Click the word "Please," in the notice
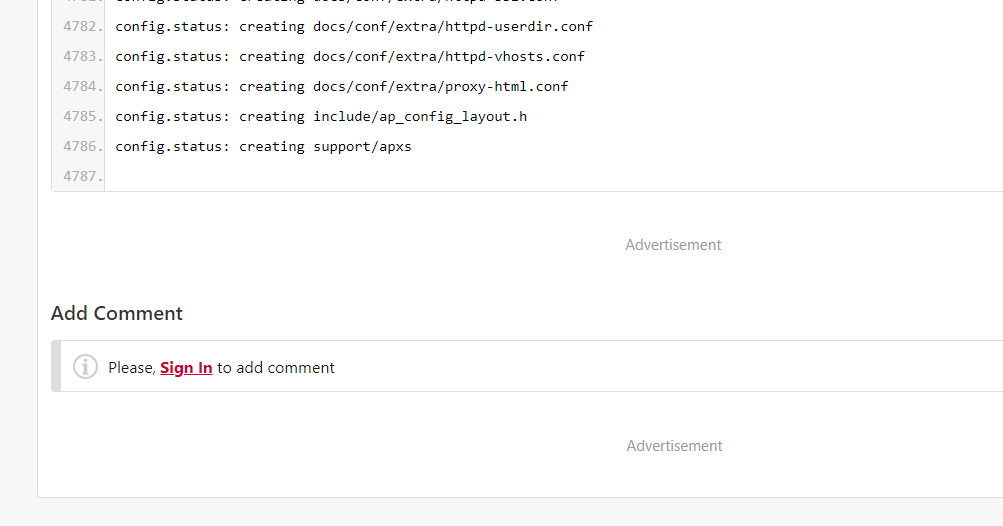The height and width of the screenshot is (526, 1003). (132, 368)
